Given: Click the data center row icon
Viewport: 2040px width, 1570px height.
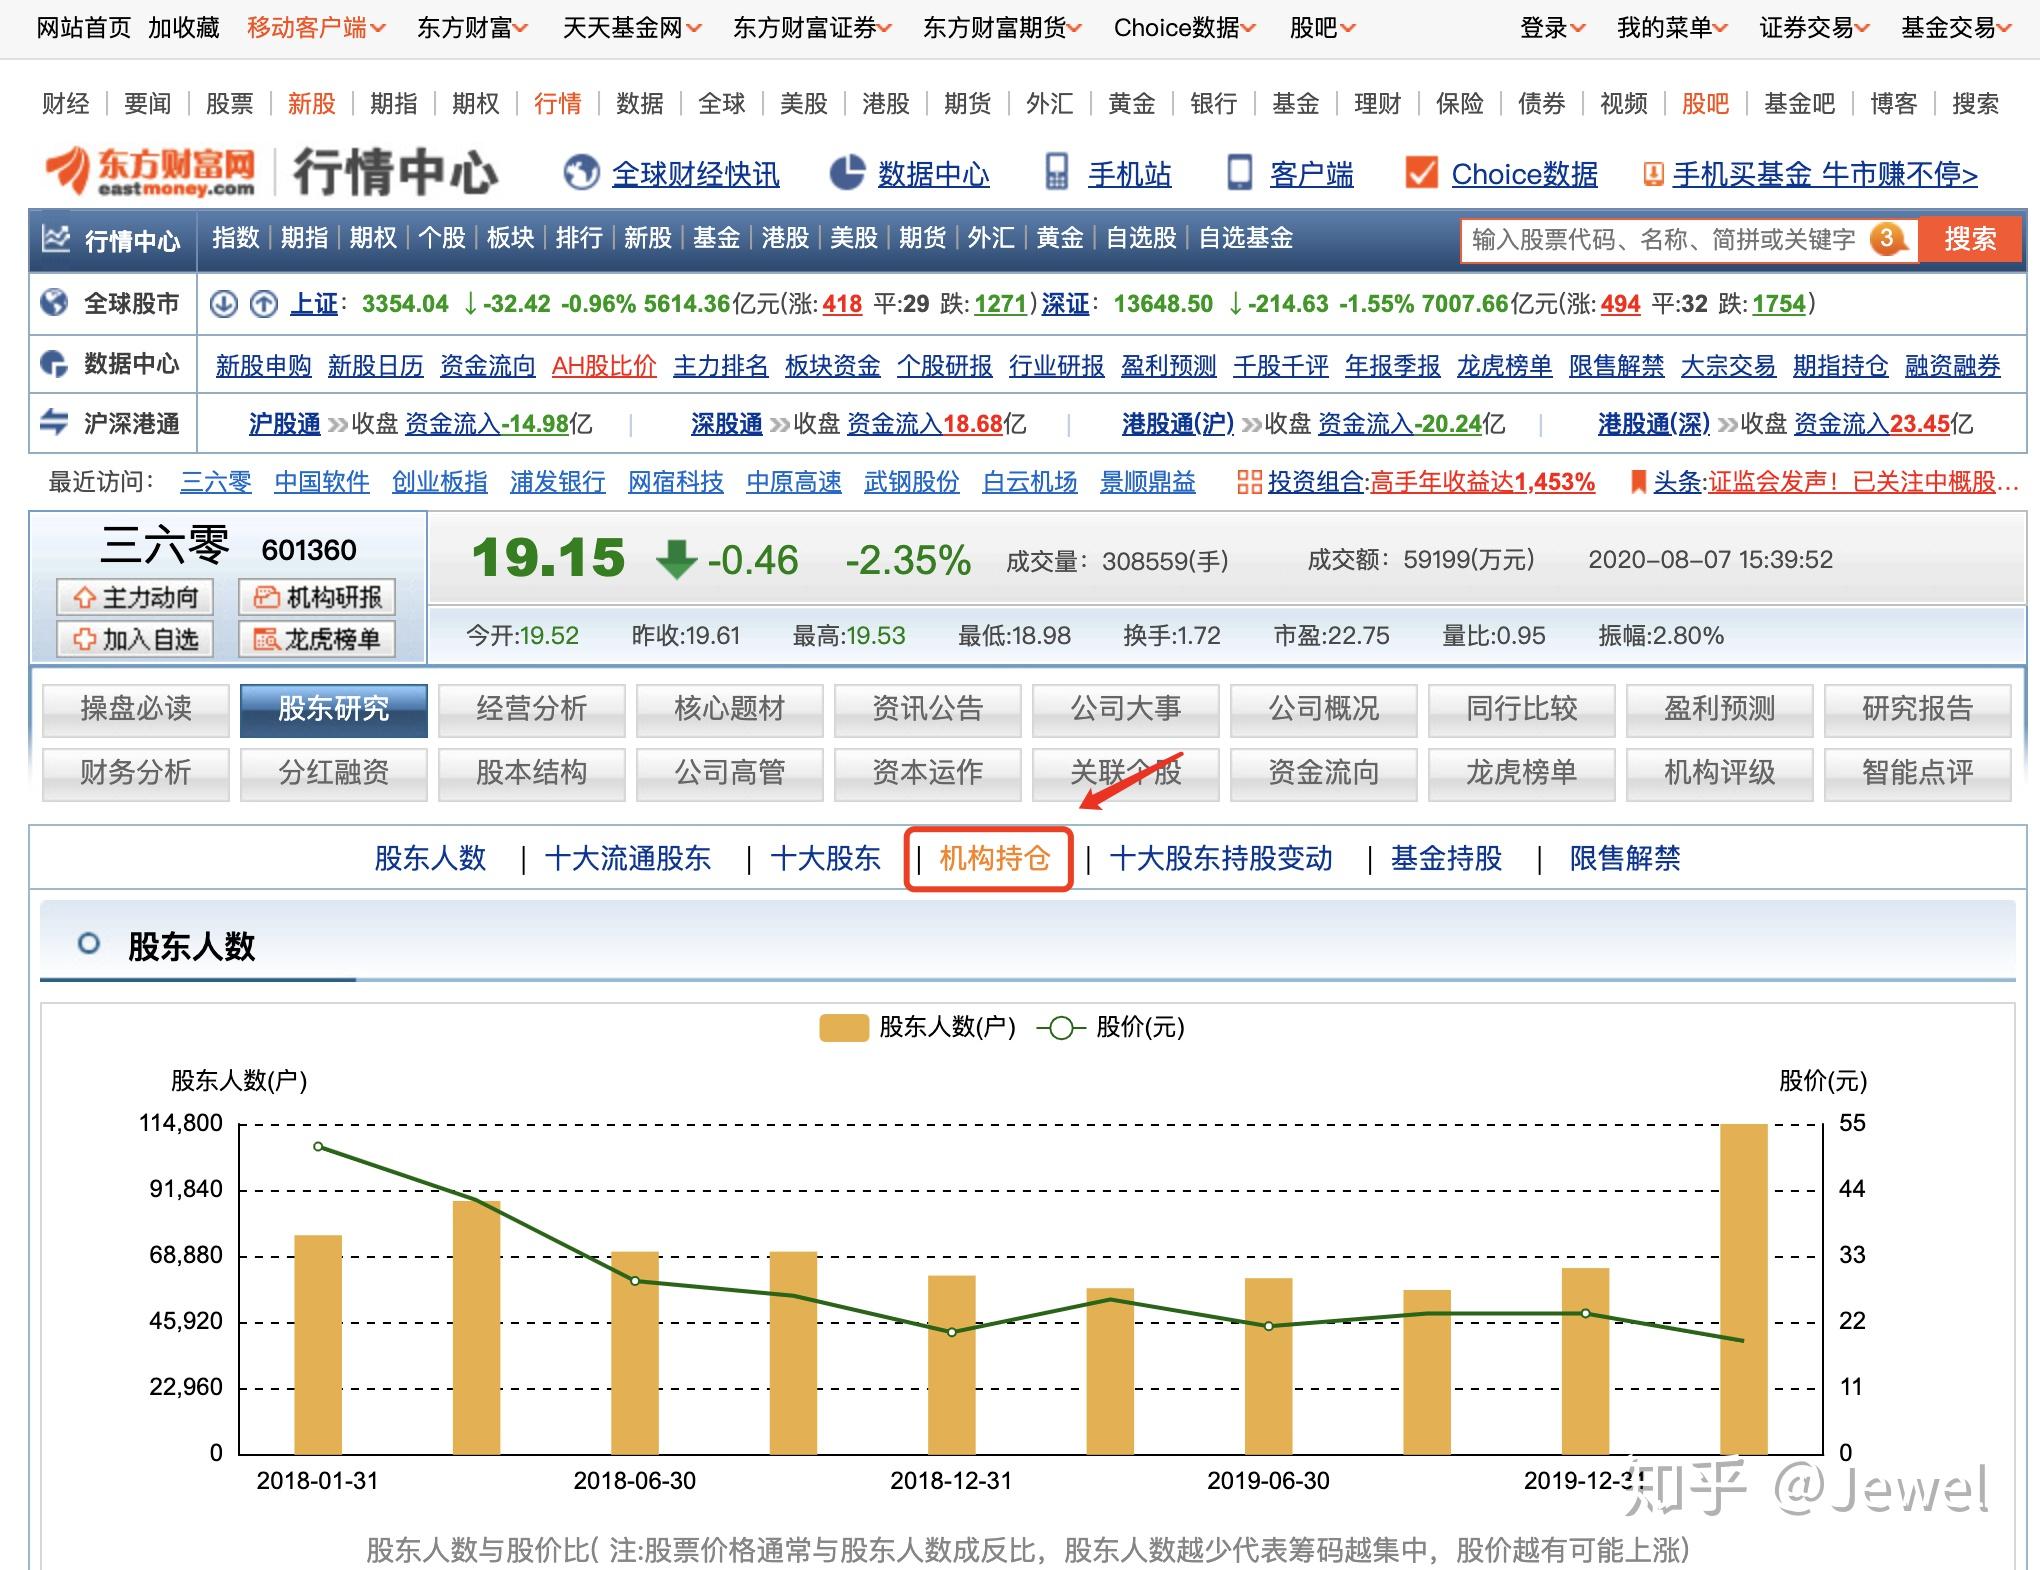Looking at the screenshot, I should pyautogui.click(x=54, y=364).
